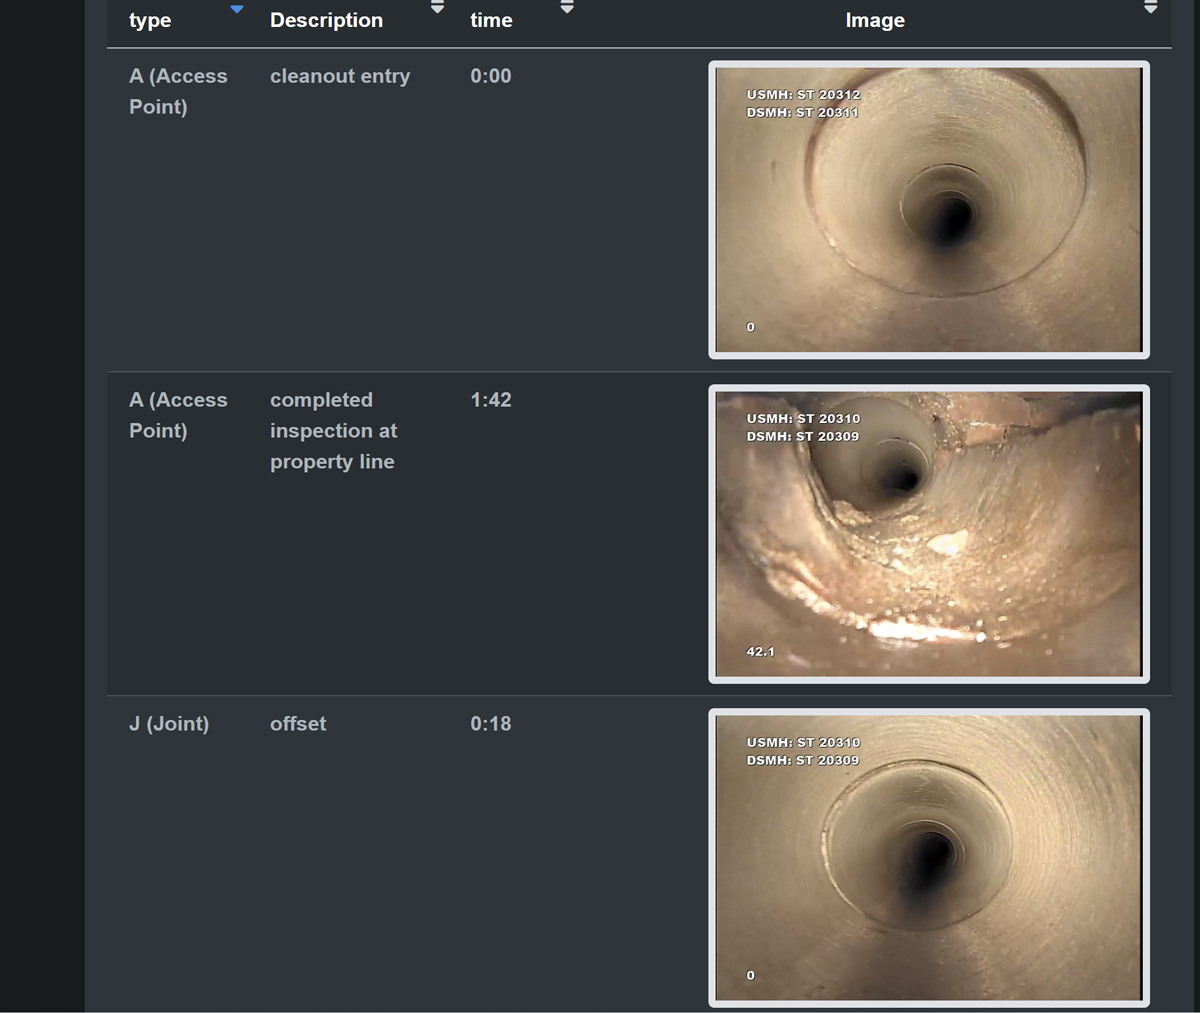Click the 1:42 time value

click(x=491, y=400)
